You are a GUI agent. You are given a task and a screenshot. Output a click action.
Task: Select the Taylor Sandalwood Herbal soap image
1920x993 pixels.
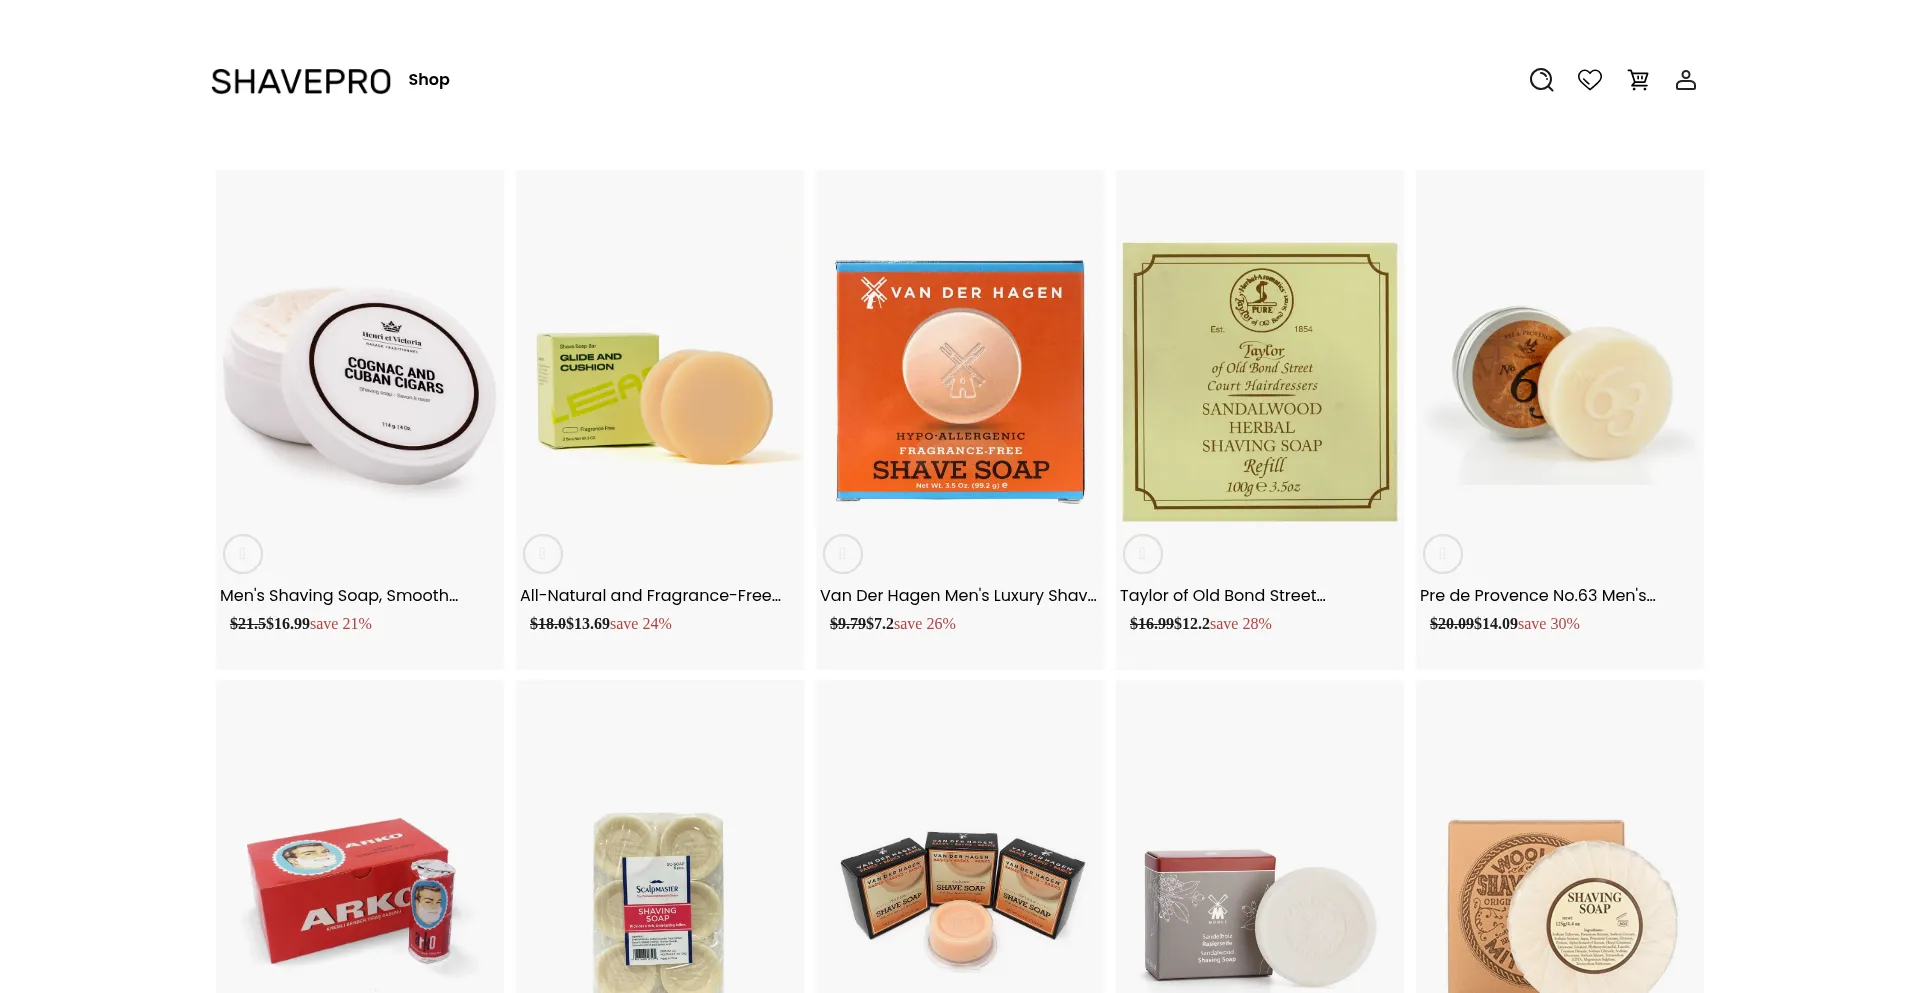click(1260, 381)
